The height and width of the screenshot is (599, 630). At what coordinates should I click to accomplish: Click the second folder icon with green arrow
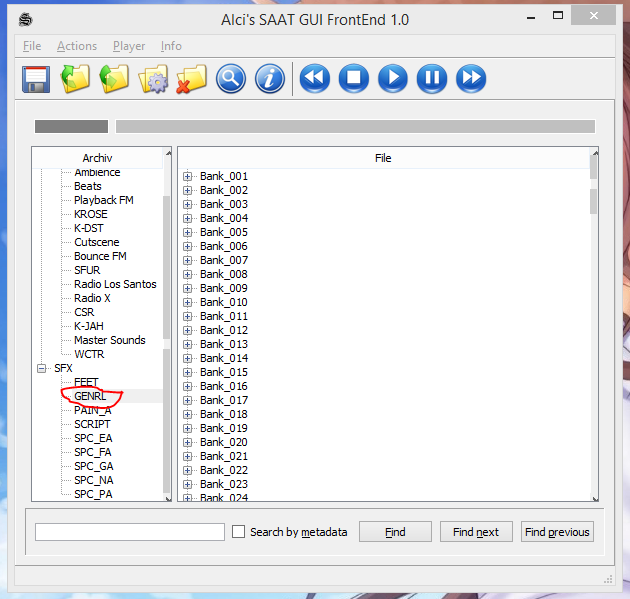tap(114, 78)
